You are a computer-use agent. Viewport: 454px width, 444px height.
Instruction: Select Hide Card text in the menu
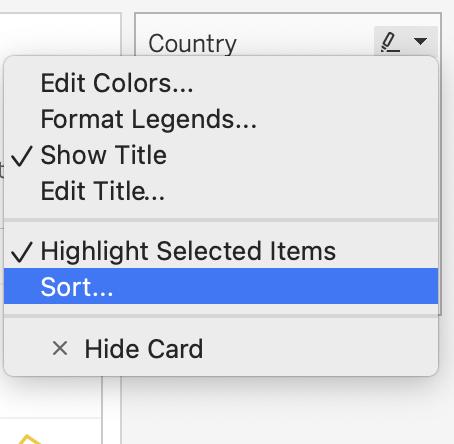144,349
